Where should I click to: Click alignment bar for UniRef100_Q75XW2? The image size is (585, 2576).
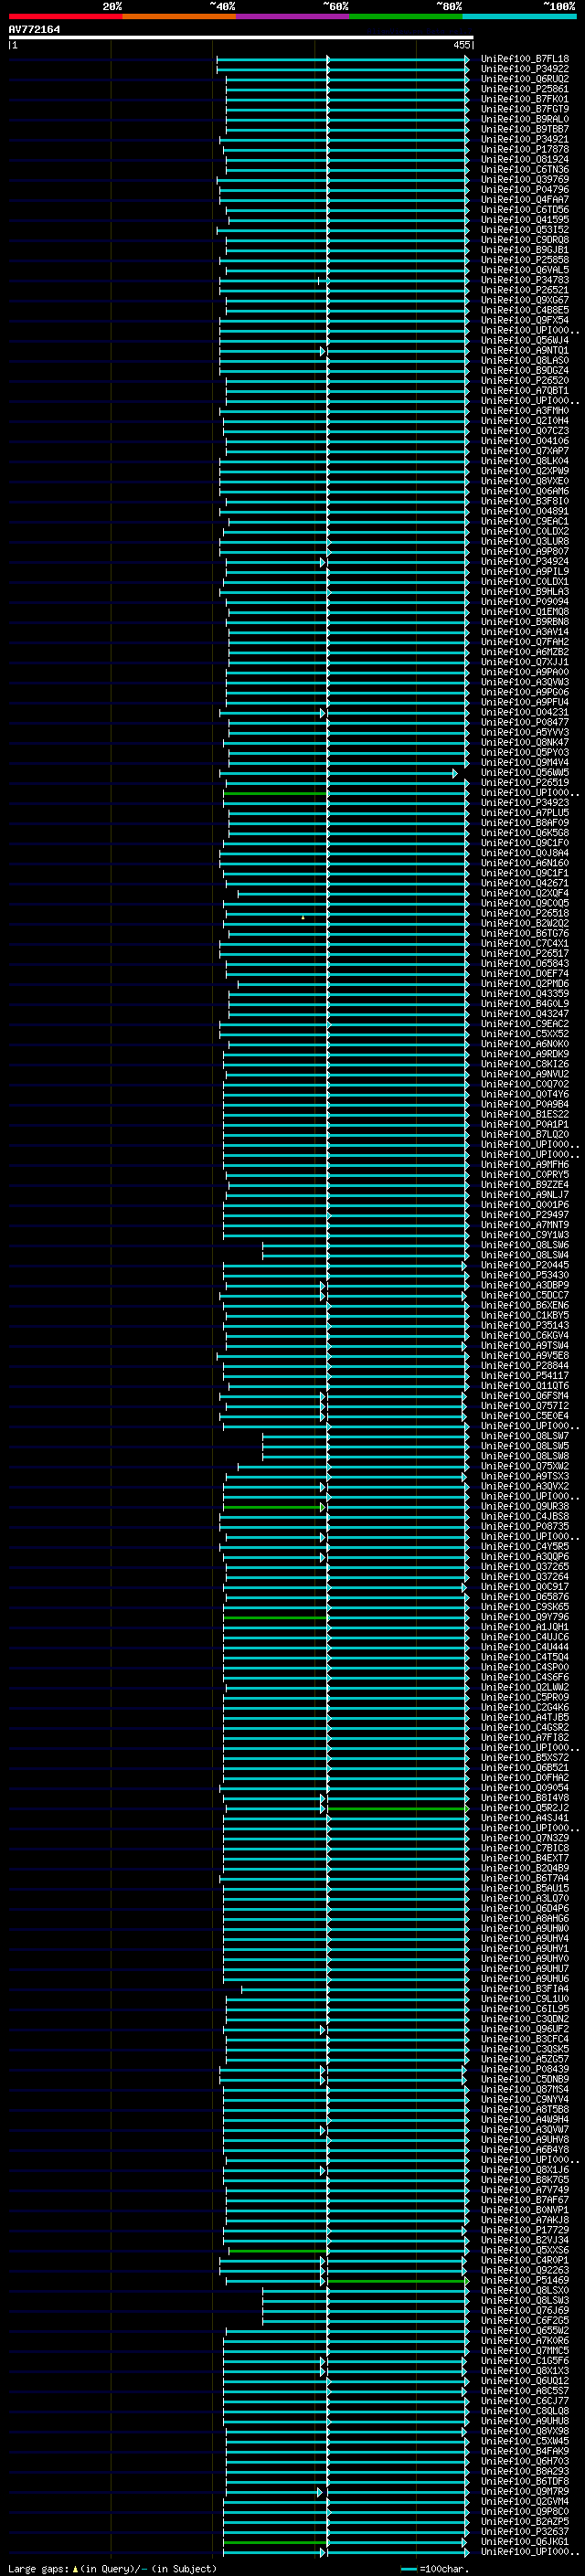(x=353, y=1466)
